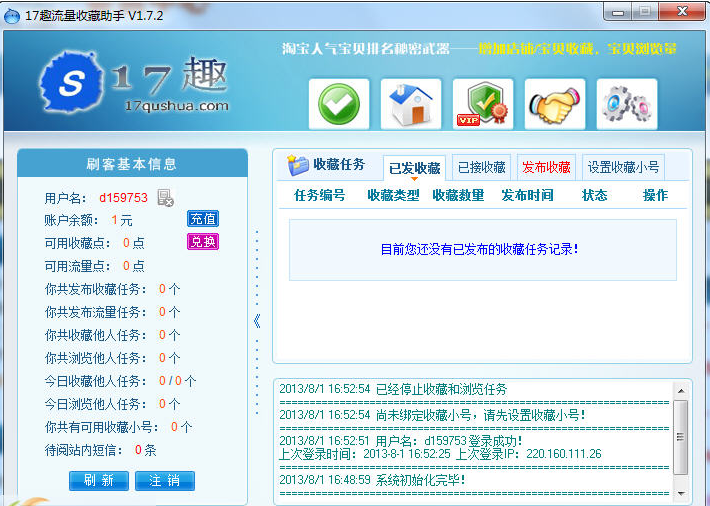
Task: Click the 充值 recharge button
Action: coord(203,219)
